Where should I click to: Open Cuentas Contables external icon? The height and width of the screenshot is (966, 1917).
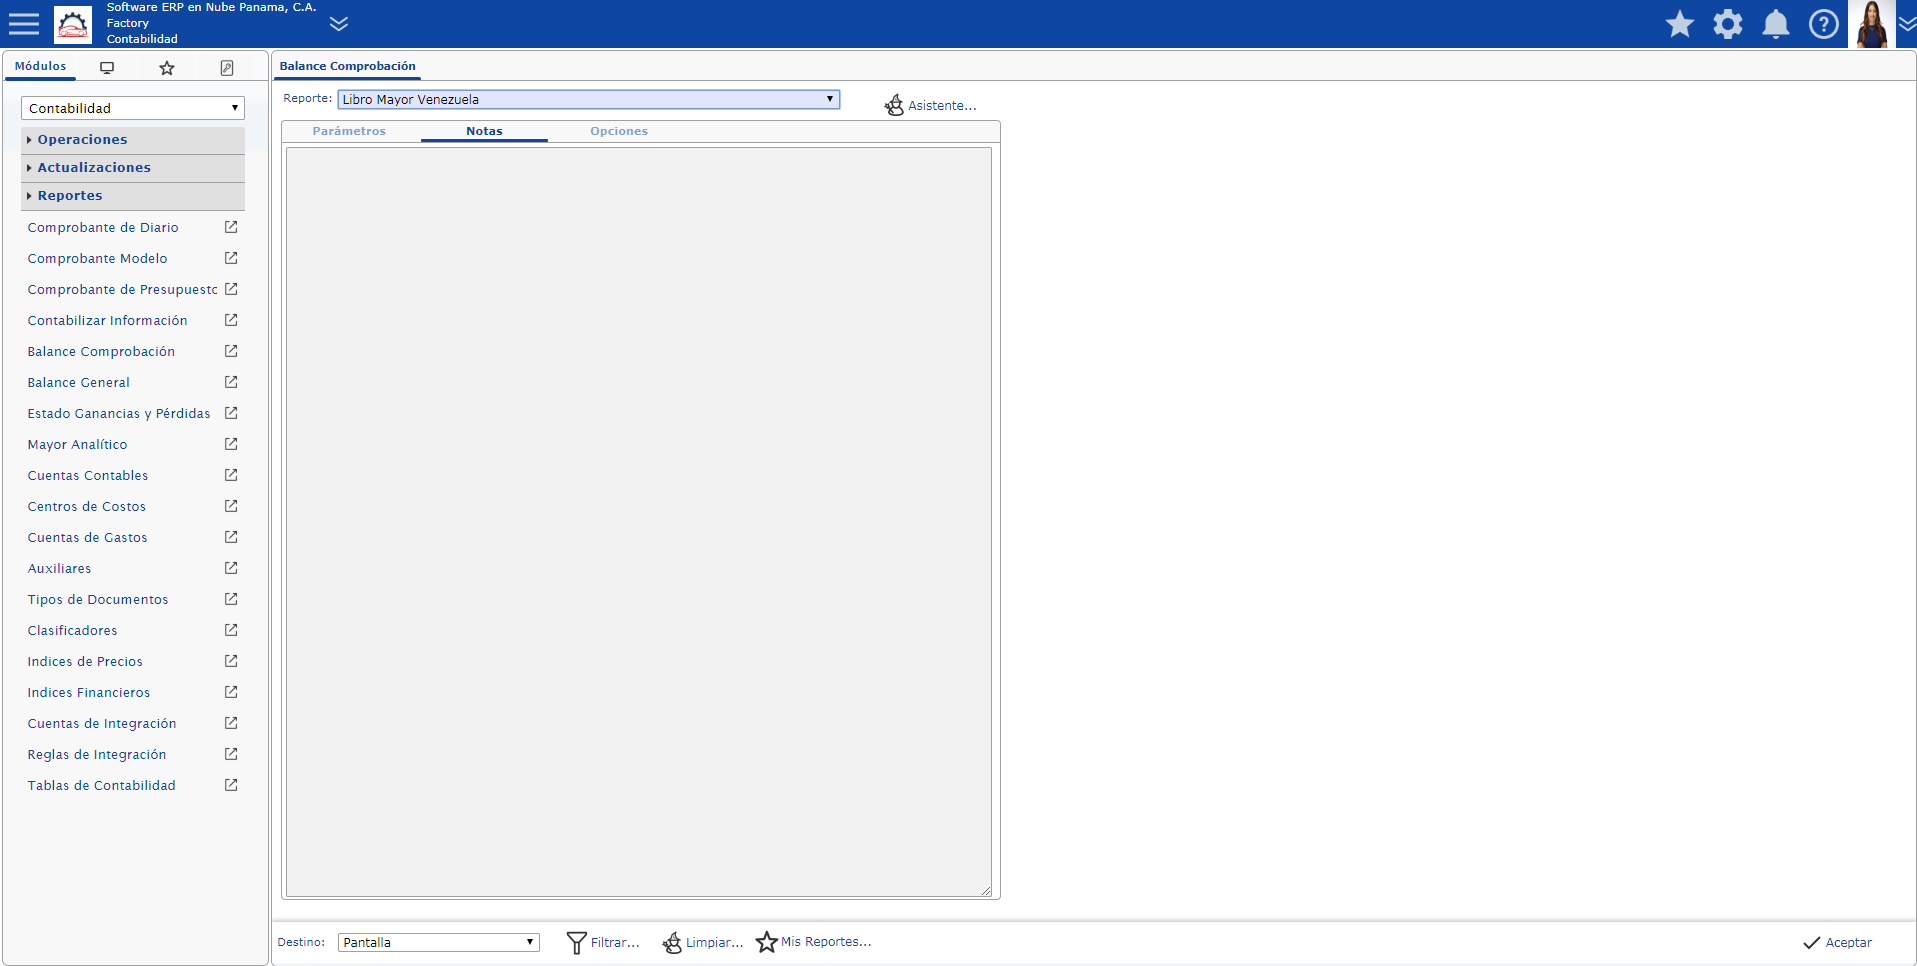[231, 475]
